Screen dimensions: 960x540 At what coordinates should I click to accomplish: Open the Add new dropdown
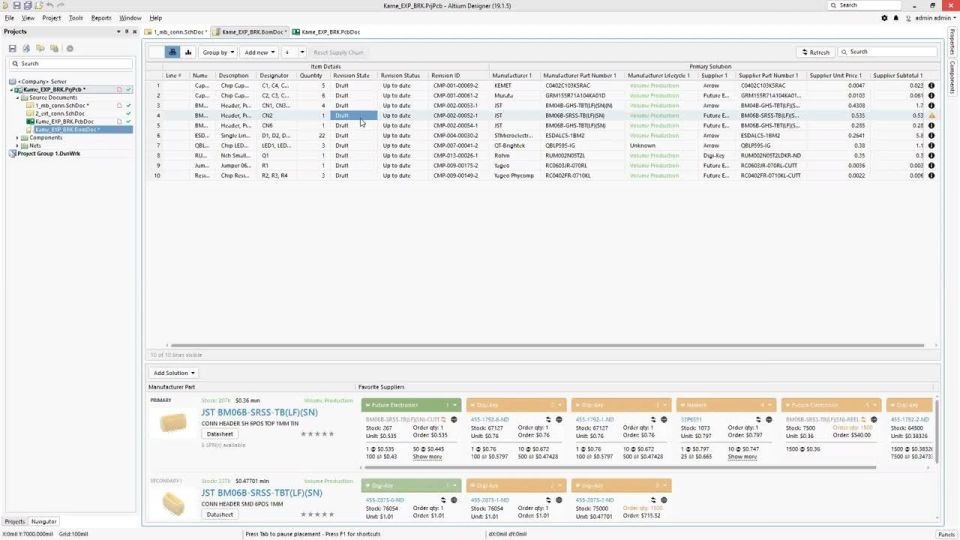point(260,53)
